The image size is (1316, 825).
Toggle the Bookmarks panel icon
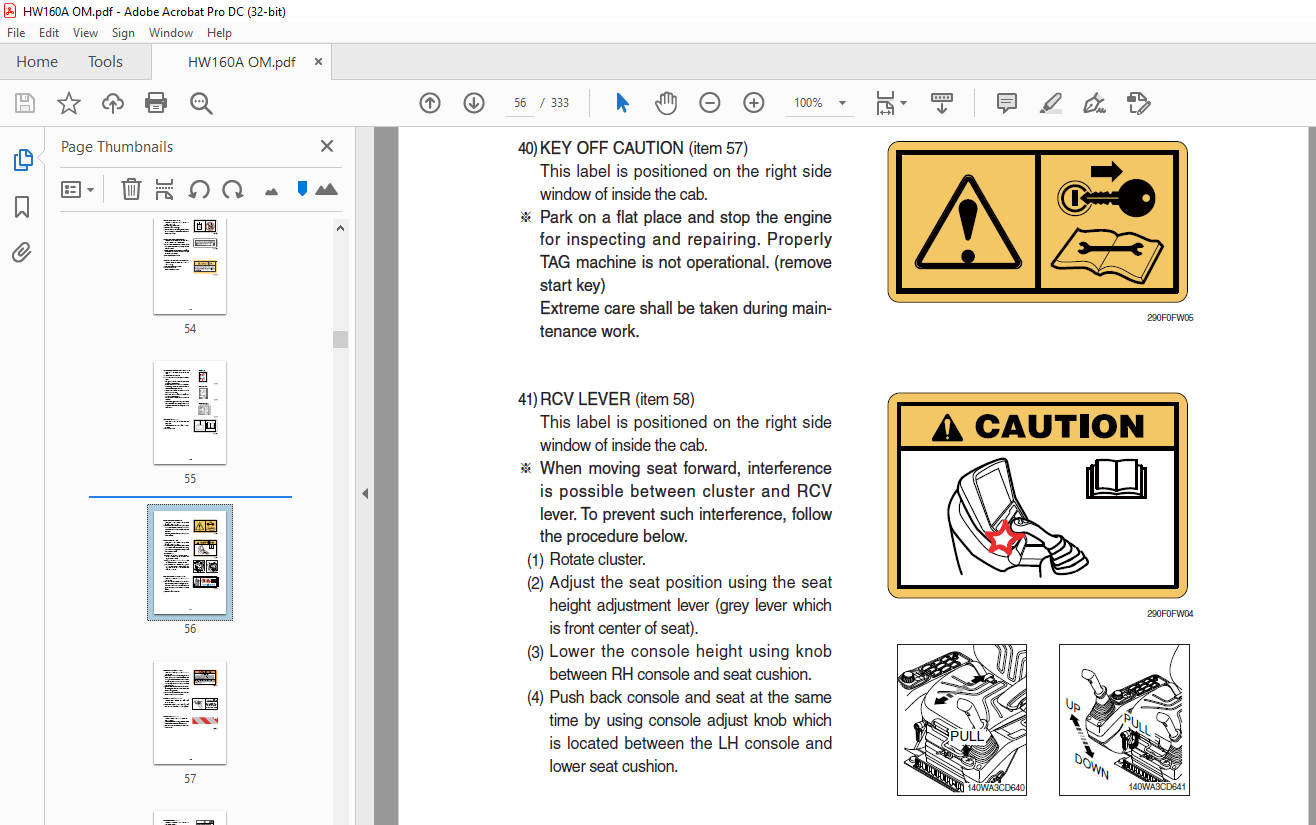(22, 207)
